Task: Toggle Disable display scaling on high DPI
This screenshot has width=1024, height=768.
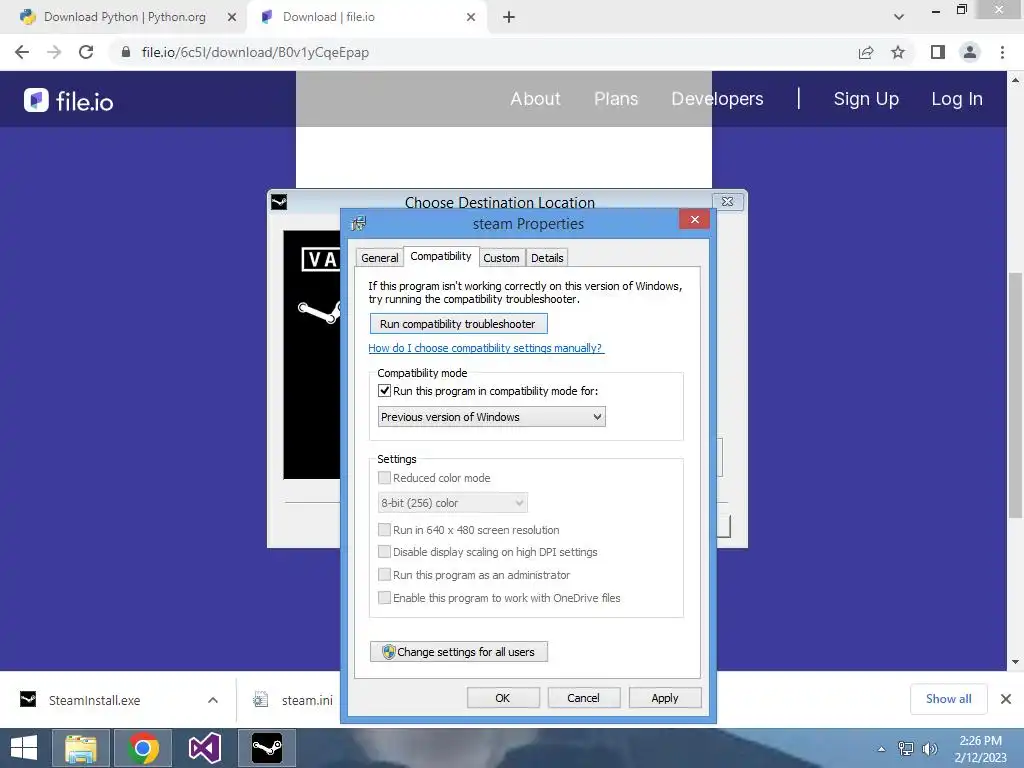Action: (x=385, y=552)
